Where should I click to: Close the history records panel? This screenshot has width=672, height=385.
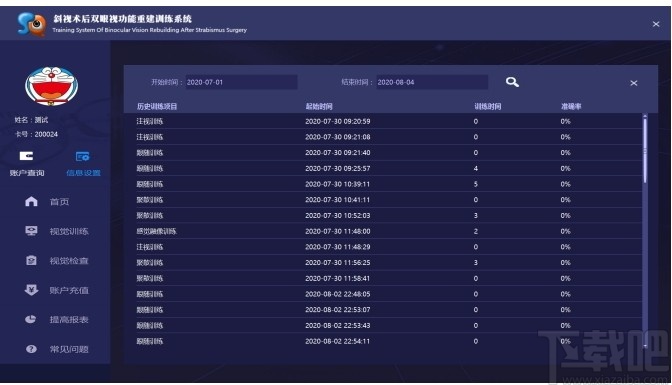tap(633, 83)
